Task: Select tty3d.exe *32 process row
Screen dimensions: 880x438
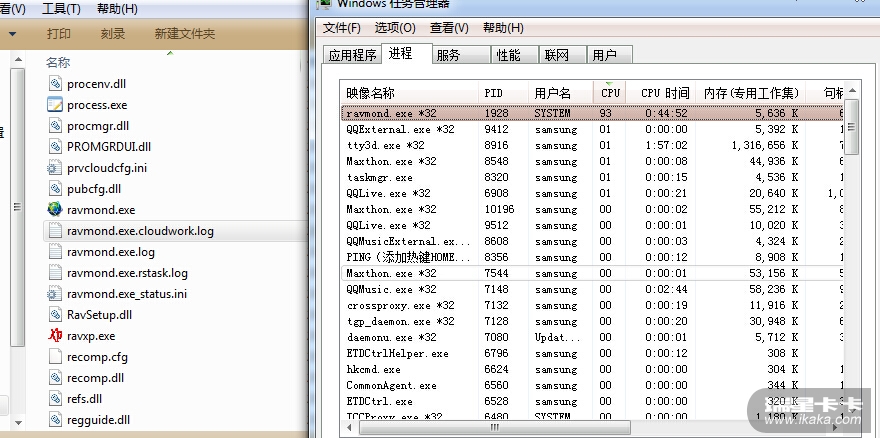Action: [x=592, y=145]
